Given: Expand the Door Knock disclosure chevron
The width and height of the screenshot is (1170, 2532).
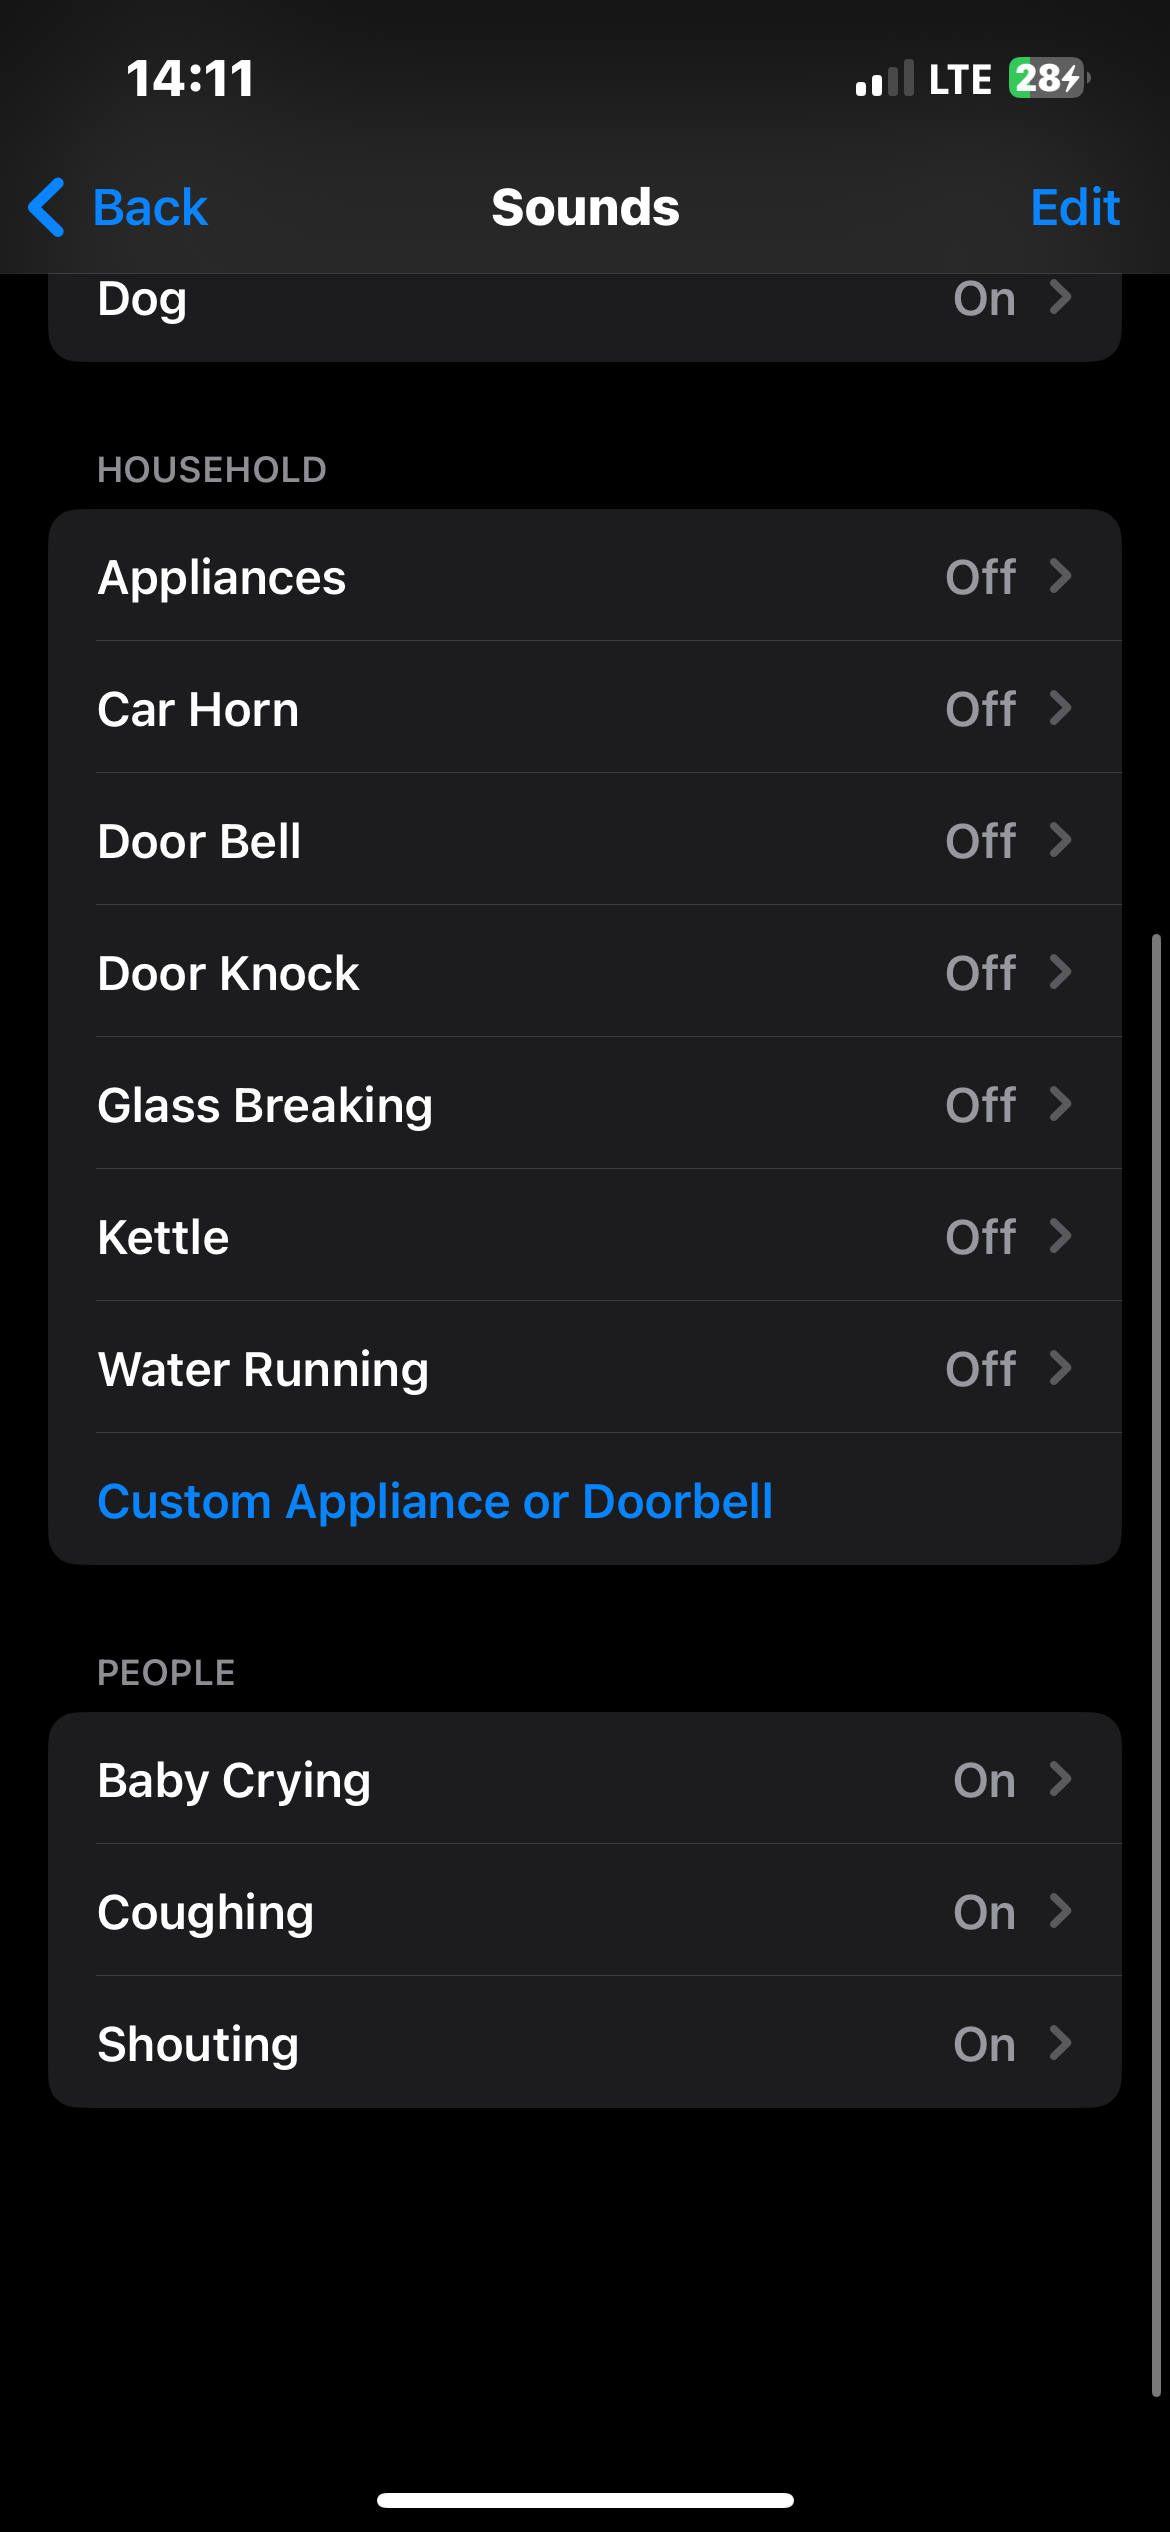Looking at the screenshot, I should click(x=1061, y=972).
